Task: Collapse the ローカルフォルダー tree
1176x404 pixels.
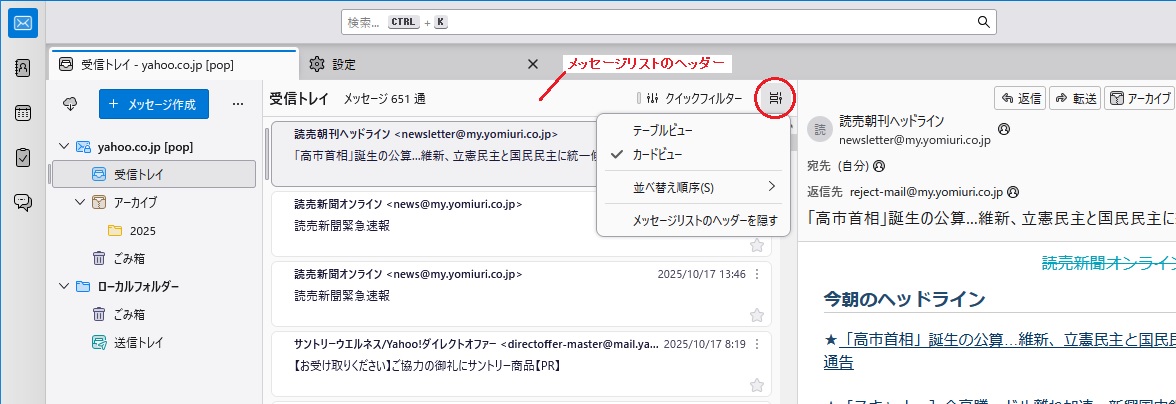Action: [64, 286]
